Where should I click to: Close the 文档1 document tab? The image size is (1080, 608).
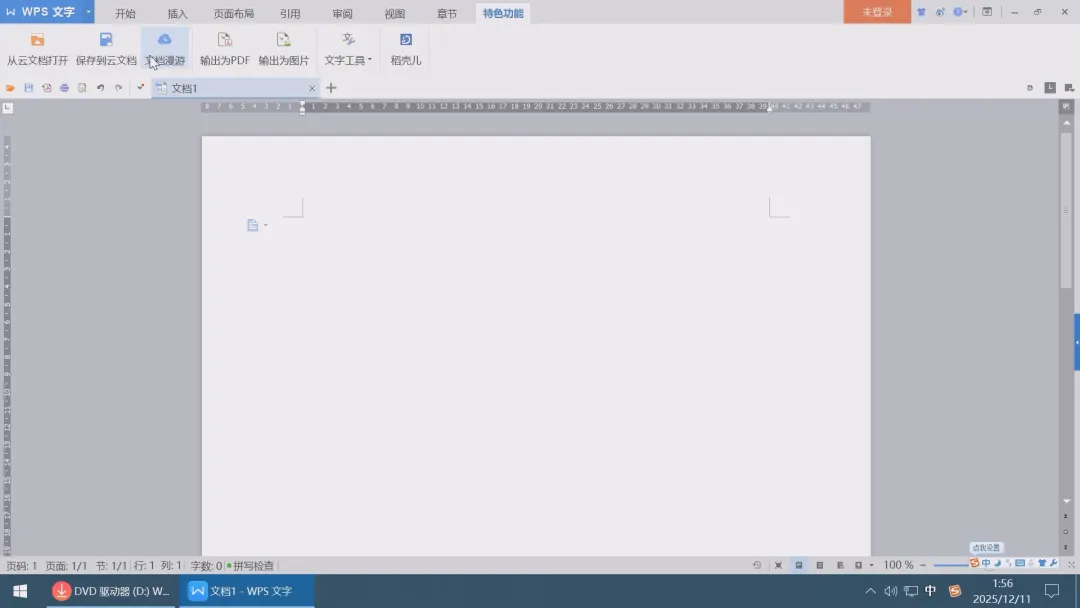click(312, 88)
